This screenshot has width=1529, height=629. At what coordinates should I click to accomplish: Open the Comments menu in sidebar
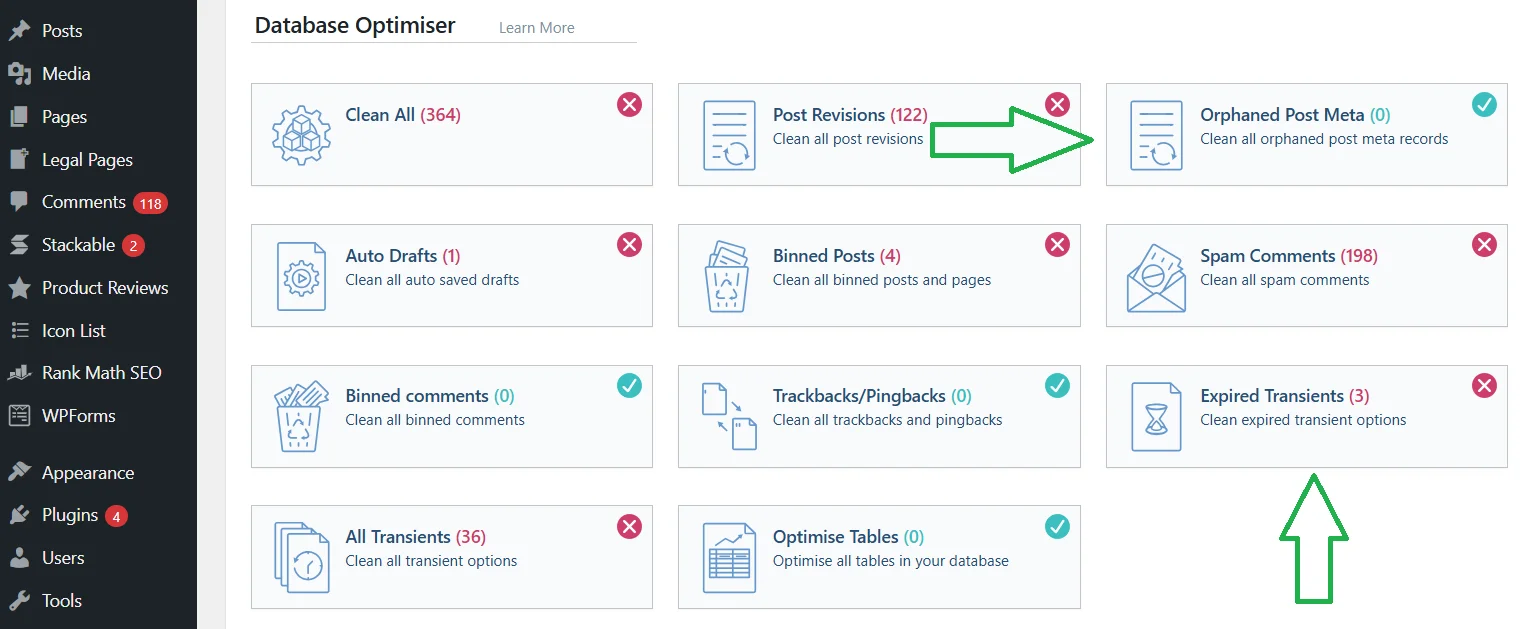83,202
